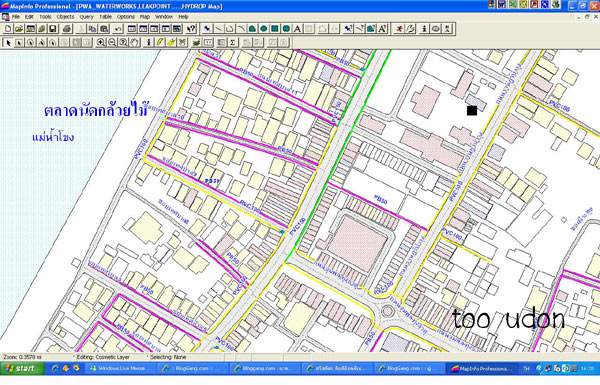Click the Save Table disk icon

click(x=53, y=29)
